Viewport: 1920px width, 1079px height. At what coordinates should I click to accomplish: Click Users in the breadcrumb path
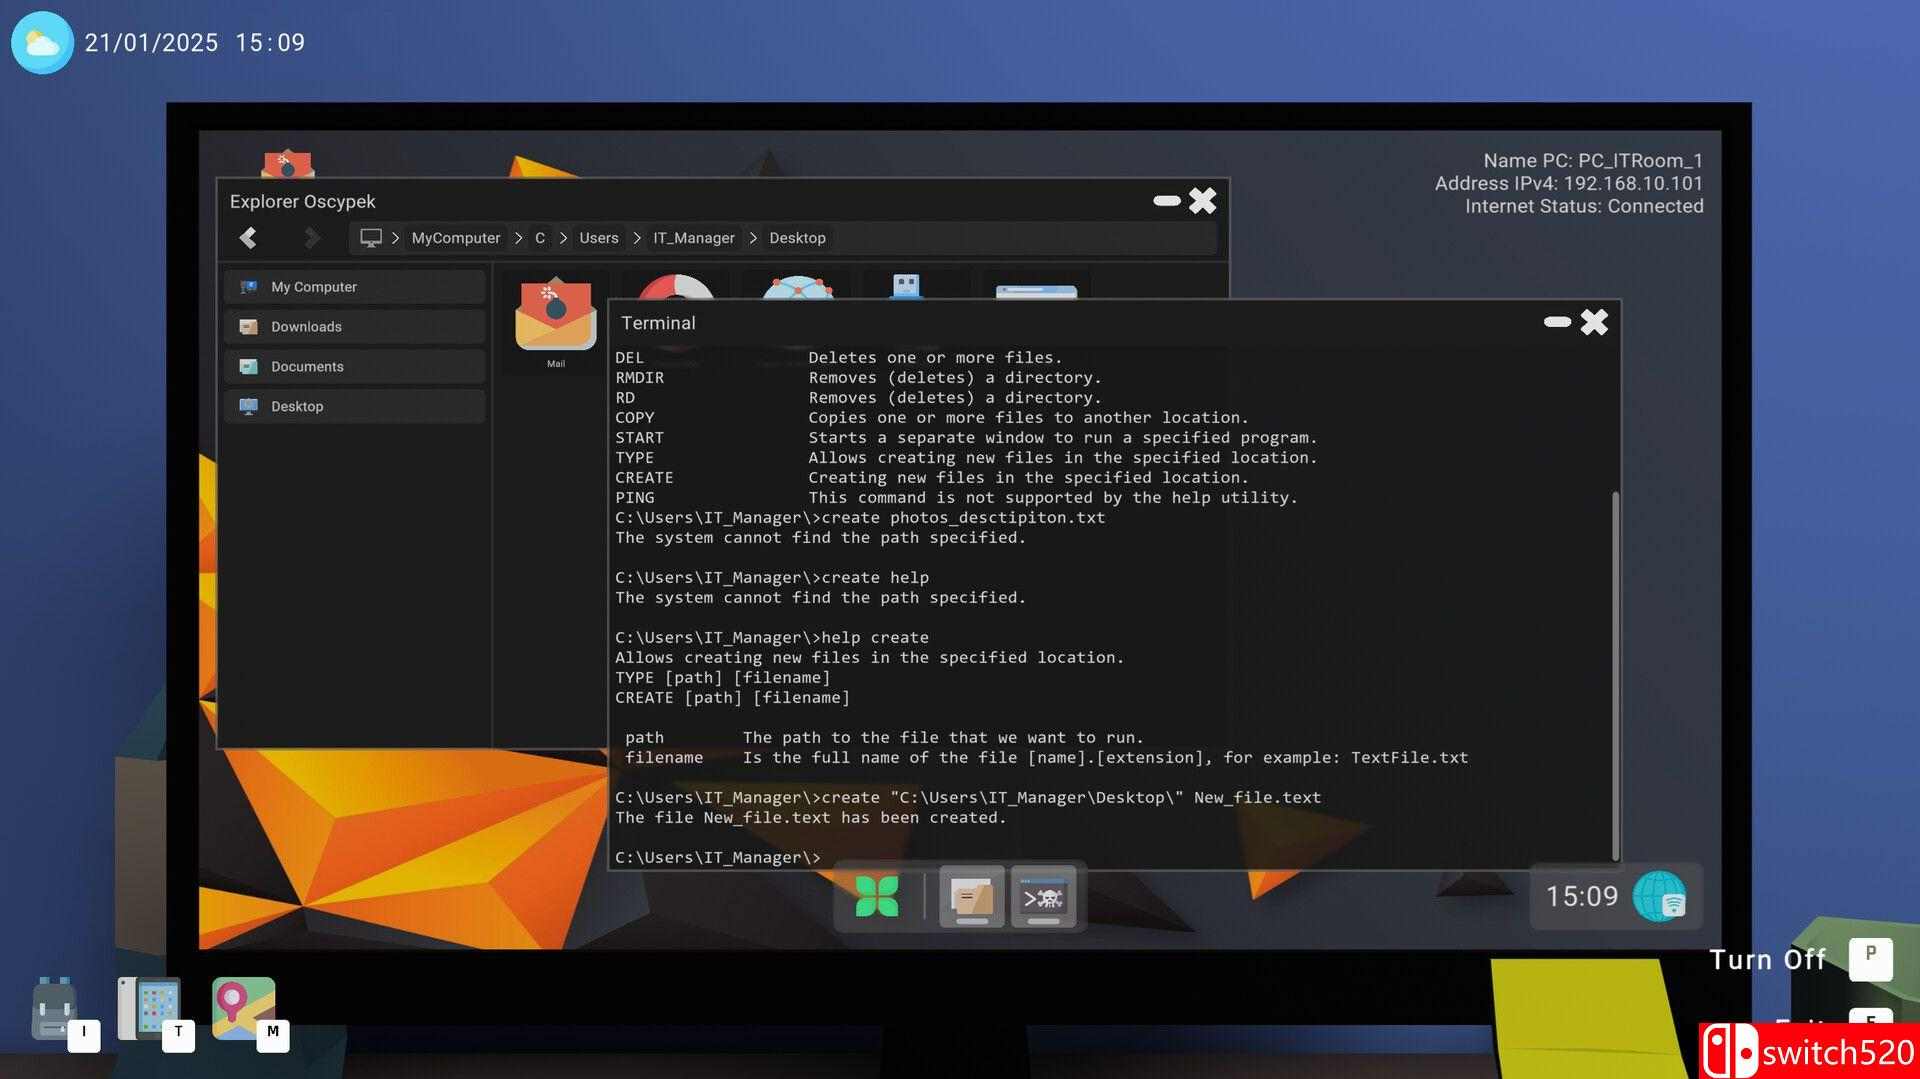pos(598,238)
